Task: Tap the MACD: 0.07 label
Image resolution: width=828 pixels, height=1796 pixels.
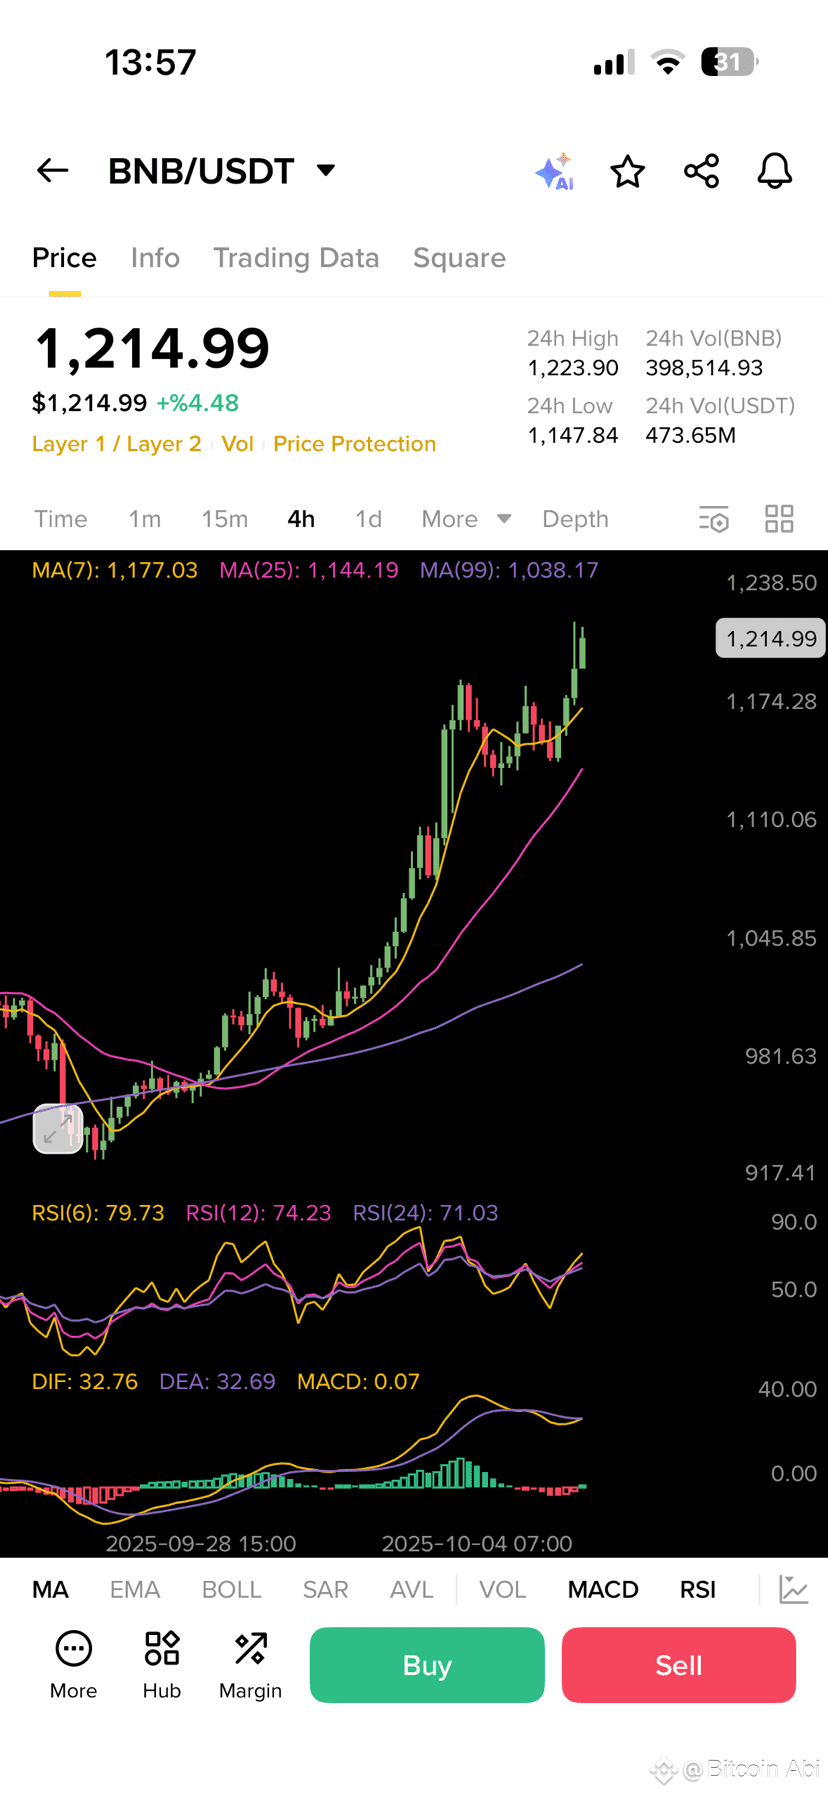Action: (358, 1382)
